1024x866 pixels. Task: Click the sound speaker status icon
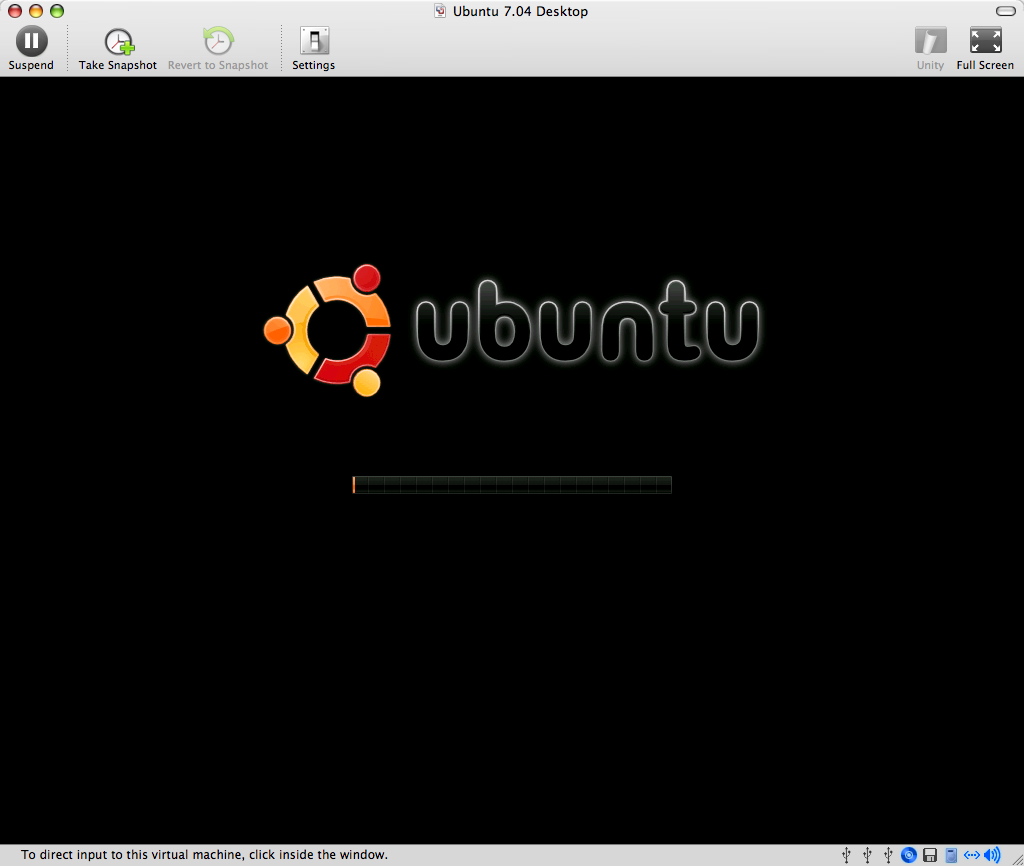(x=992, y=855)
